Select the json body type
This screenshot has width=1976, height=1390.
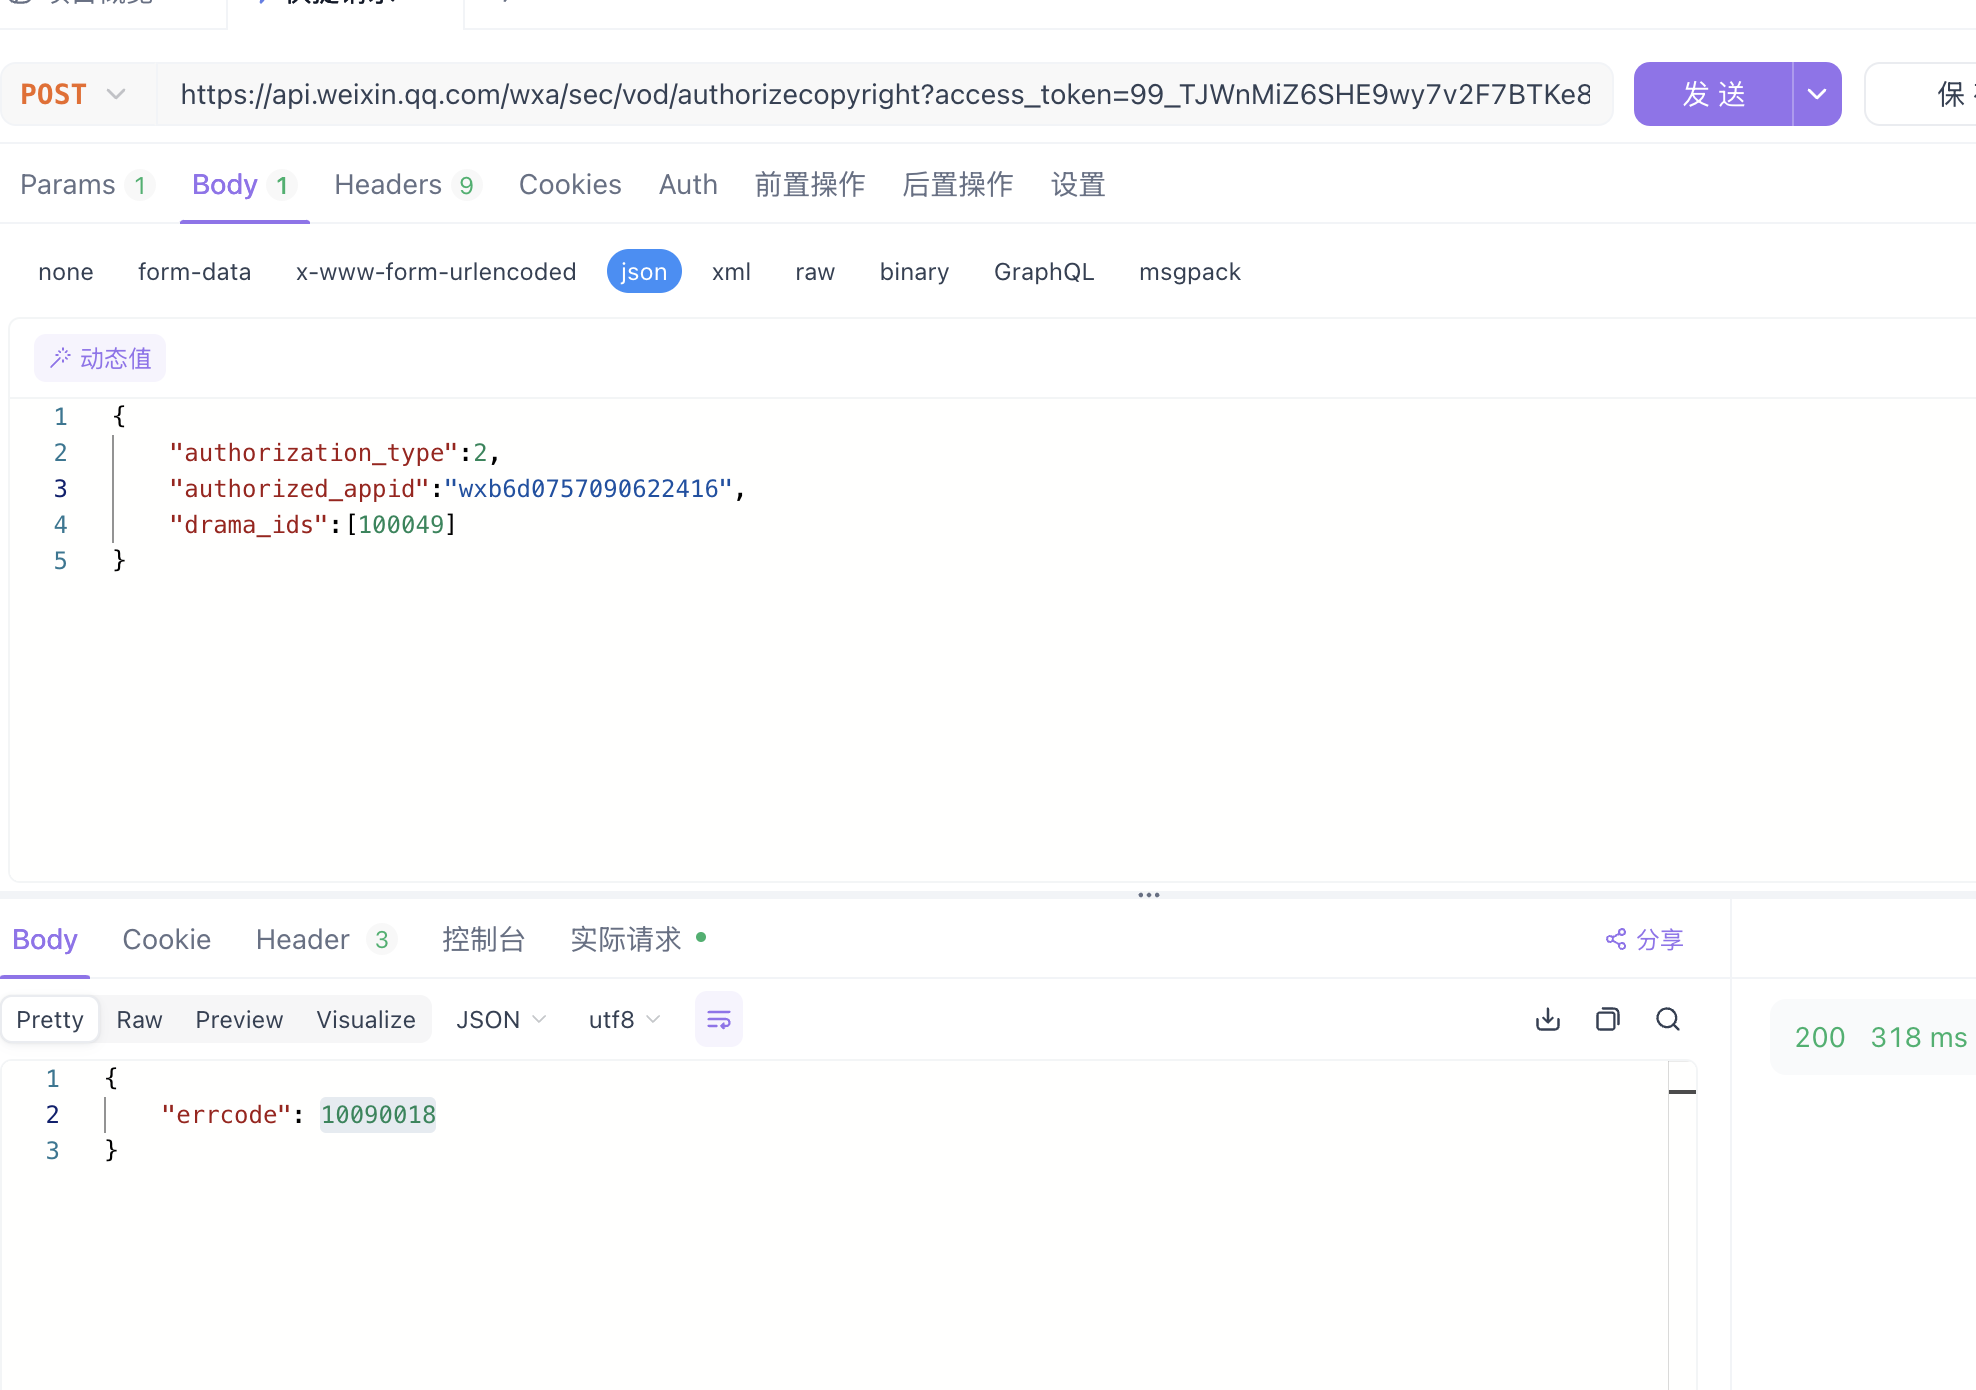(x=643, y=271)
